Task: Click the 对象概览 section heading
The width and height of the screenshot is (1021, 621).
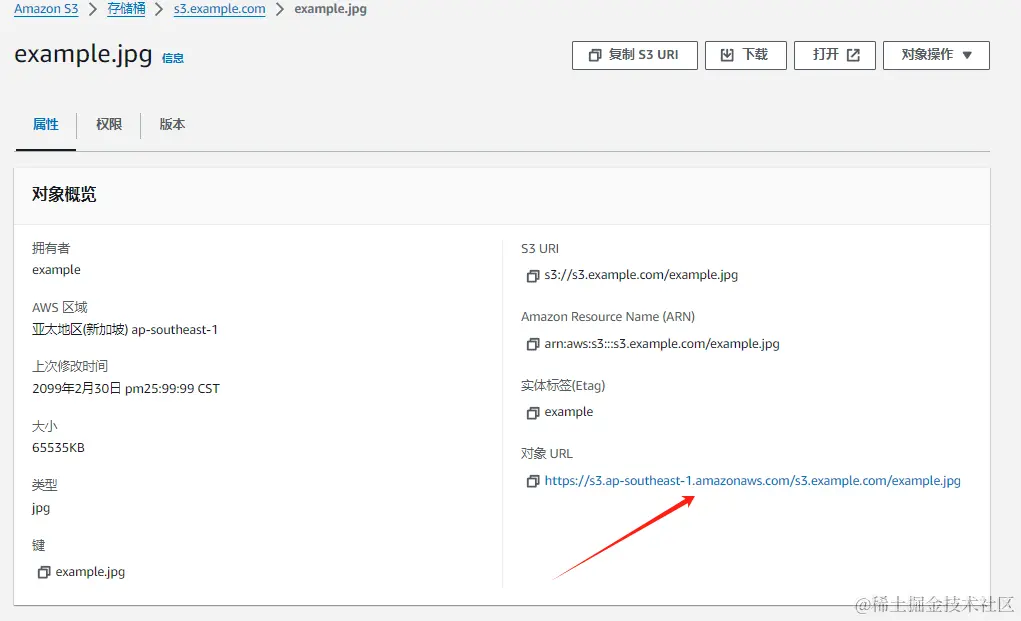Action: [x=64, y=195]
